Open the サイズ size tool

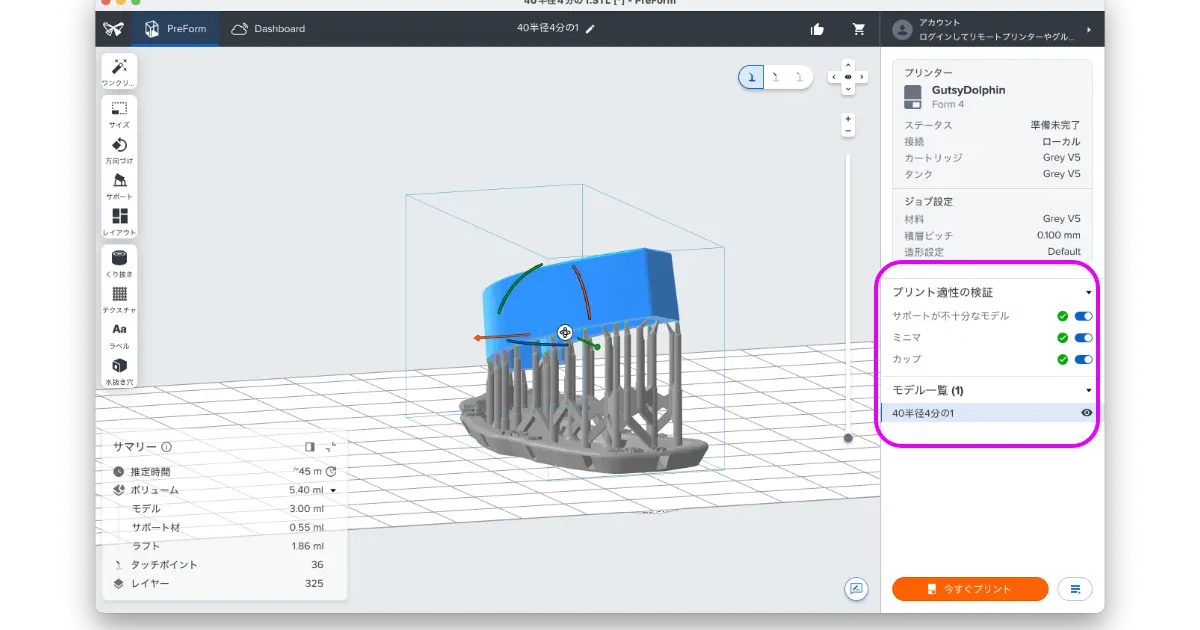(119, 114)
